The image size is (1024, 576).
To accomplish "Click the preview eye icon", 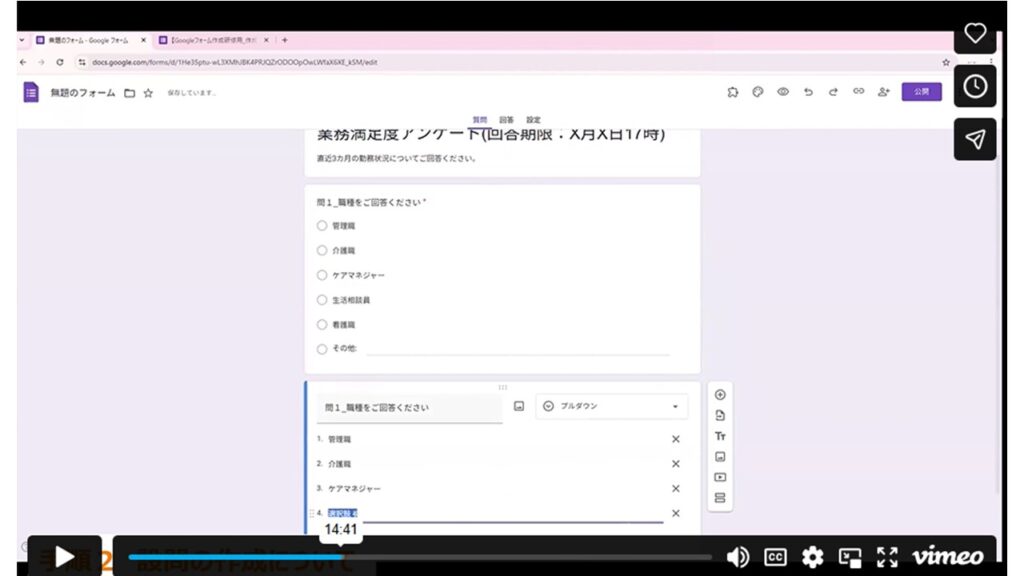I will pos(783,92).
